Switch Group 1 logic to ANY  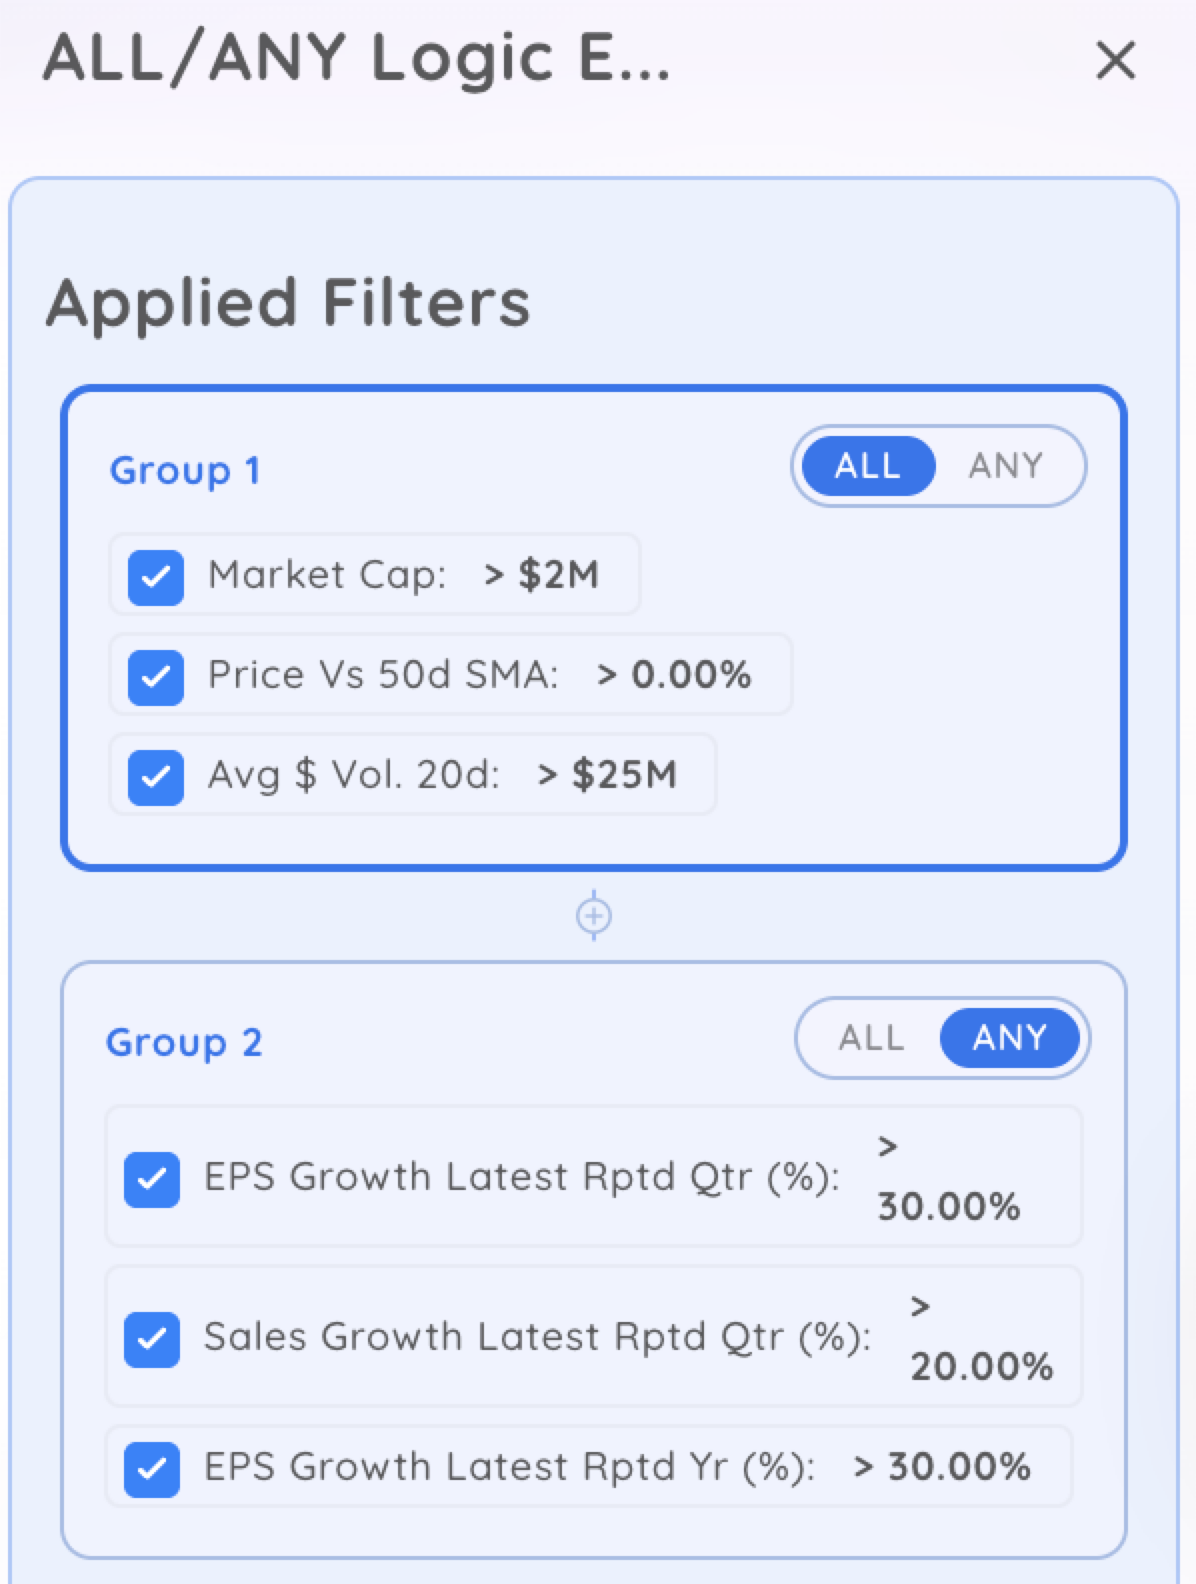1005,466
